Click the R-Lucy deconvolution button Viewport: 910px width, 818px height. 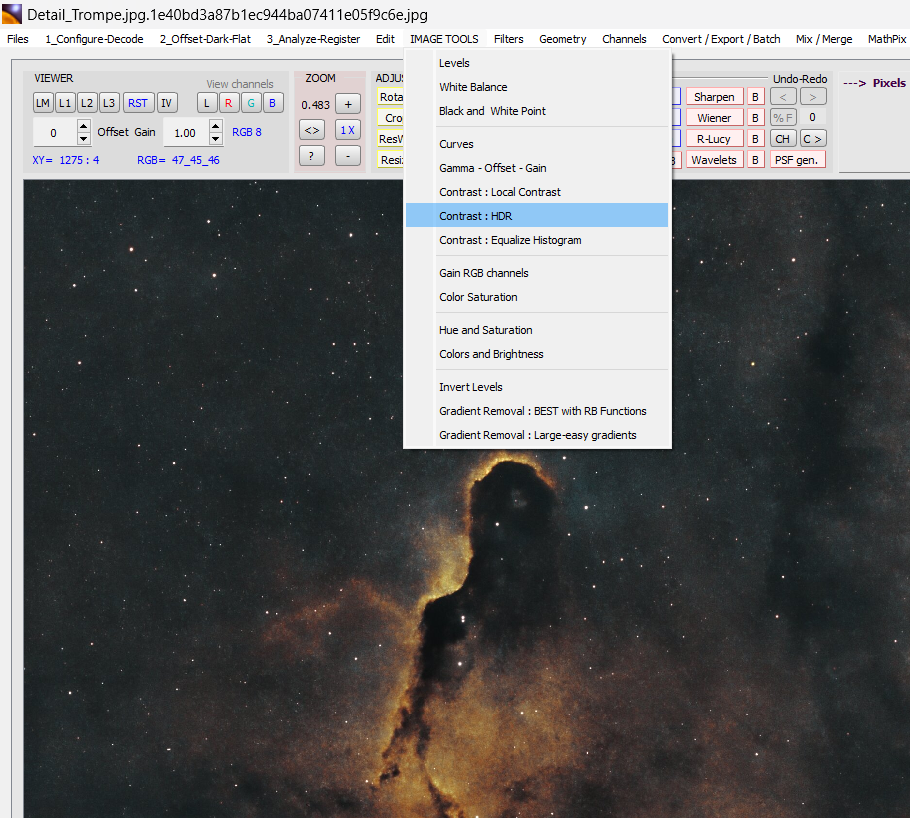click(x=714, y=139)
